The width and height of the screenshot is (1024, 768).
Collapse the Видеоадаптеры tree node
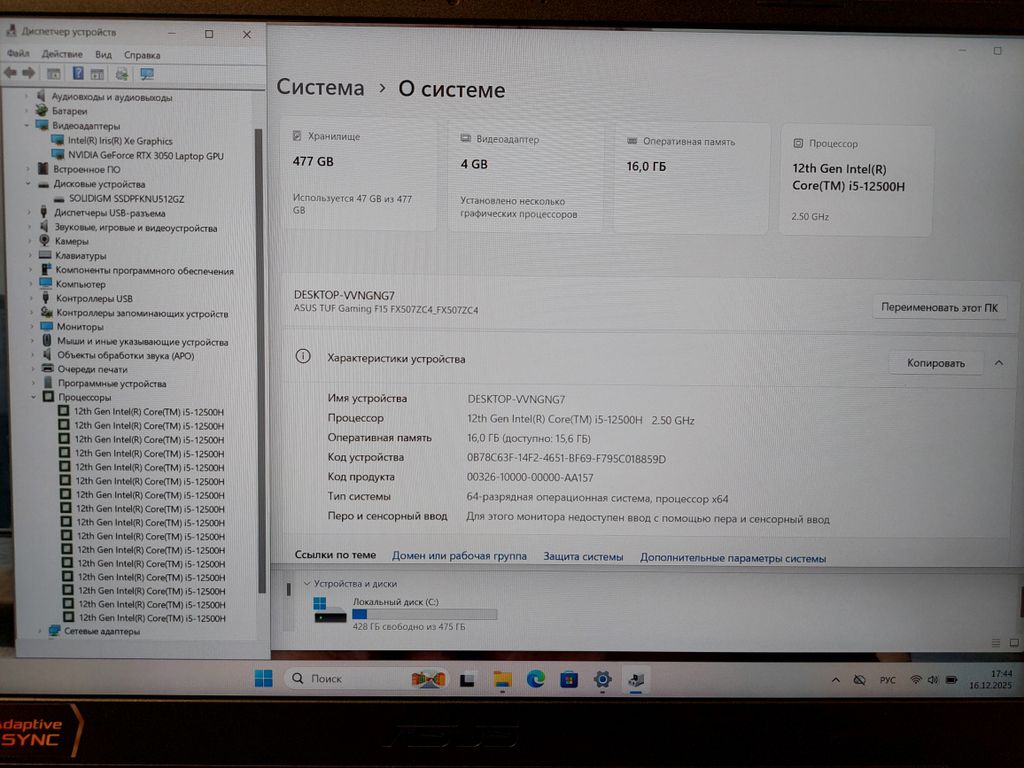[27, 126]
